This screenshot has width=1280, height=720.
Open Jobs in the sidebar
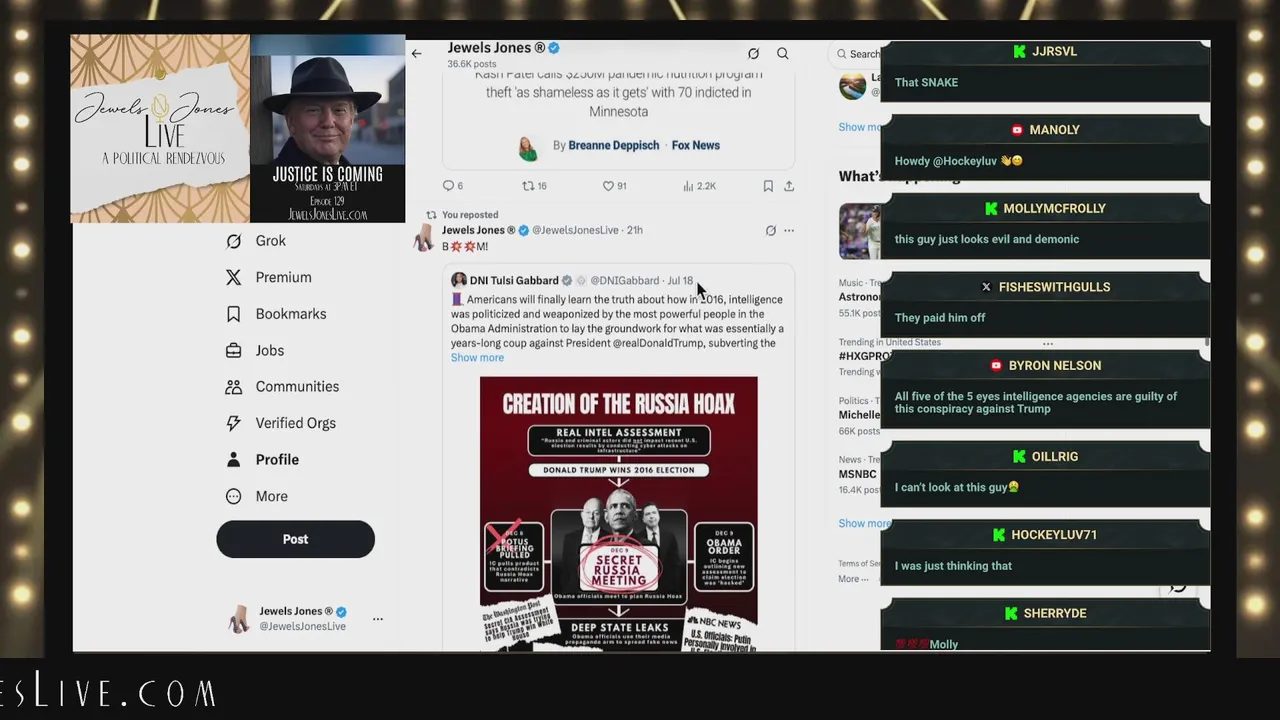(x=255, y=350)
